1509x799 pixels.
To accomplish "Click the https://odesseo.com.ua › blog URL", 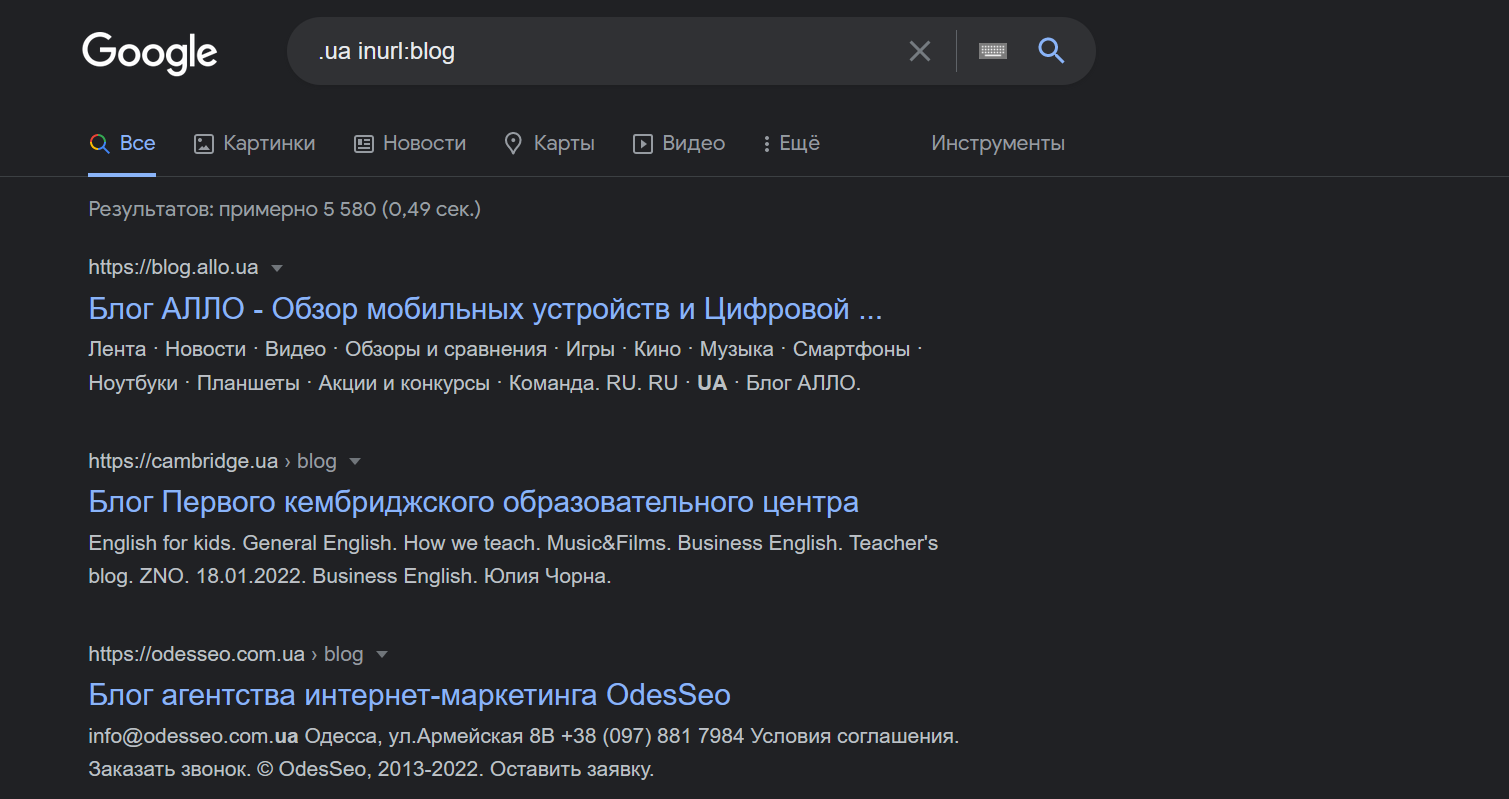I will (226, 654).
